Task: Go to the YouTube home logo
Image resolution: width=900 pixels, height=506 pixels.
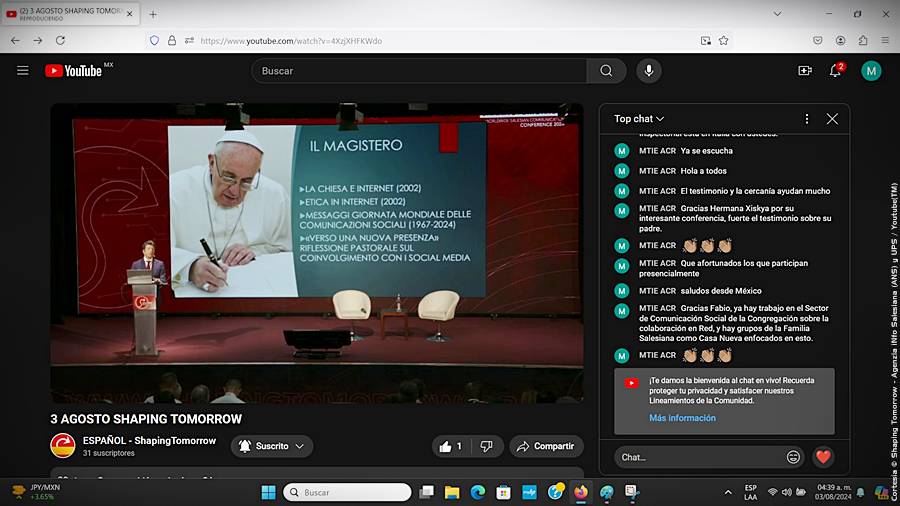Action: pyautogui.click(x=73, y=71)
